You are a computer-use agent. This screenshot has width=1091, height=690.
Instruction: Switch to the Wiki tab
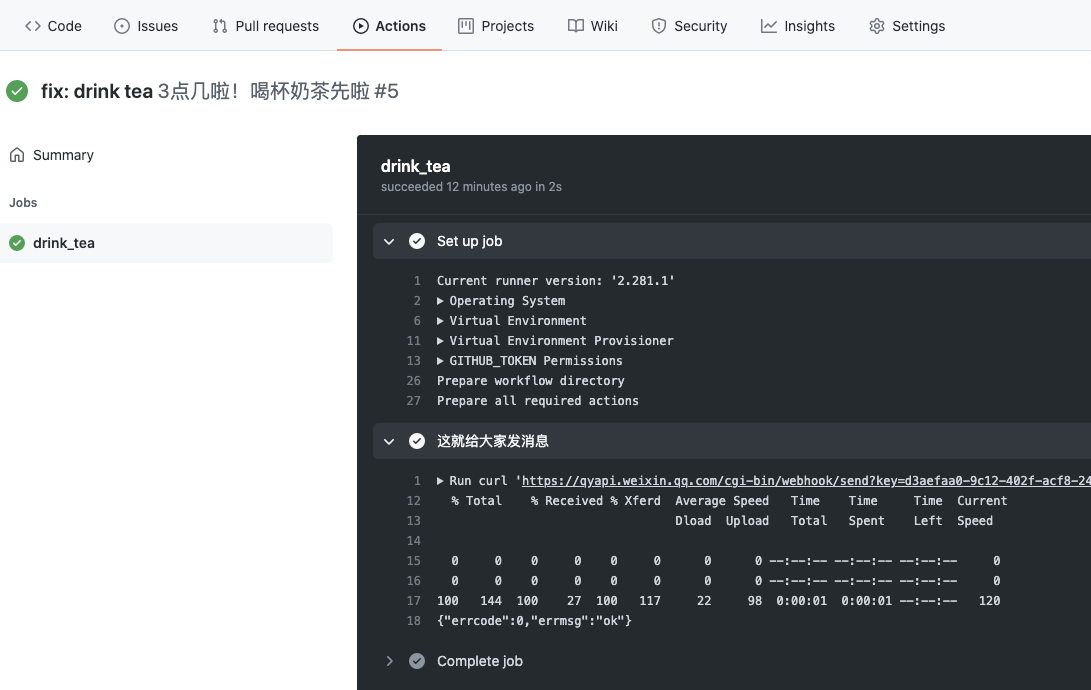[593, 26]
